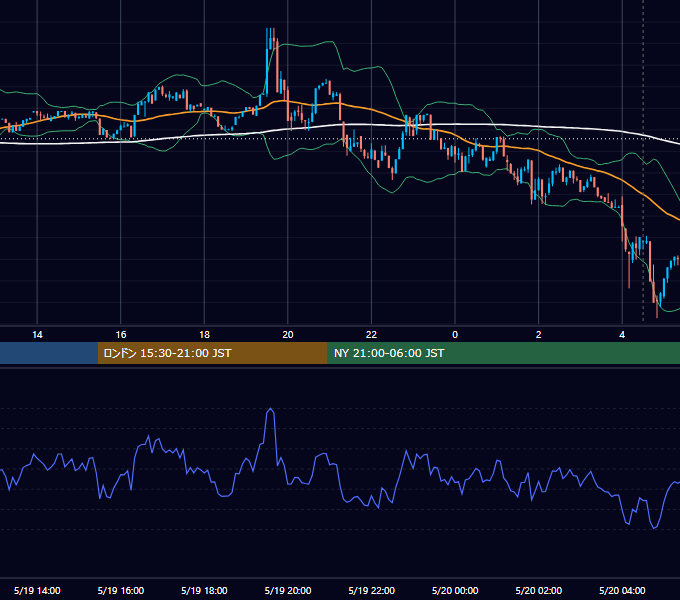
Task: Click the vertical dotted crosshair line after 4
Action: coord(643,160)
